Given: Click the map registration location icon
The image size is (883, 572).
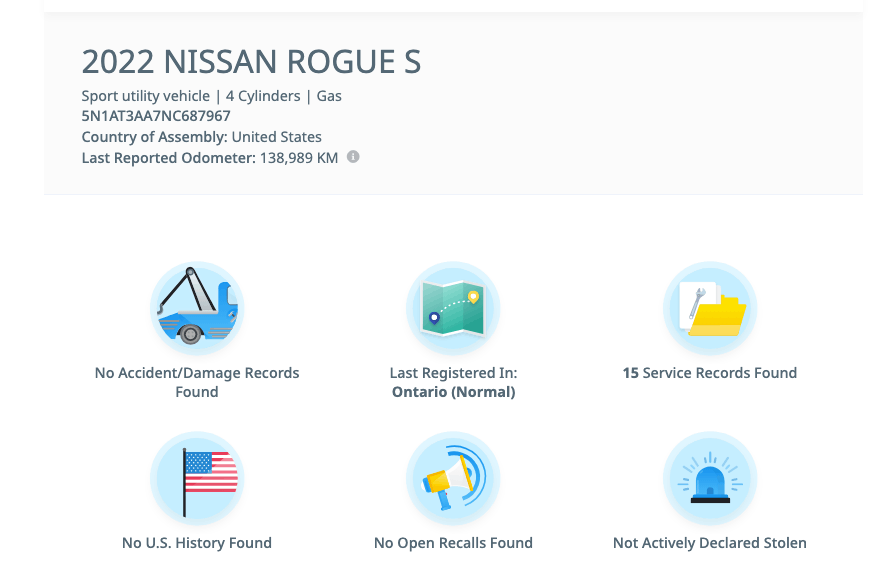Looking at the screenshot, I should click(453, 308).
